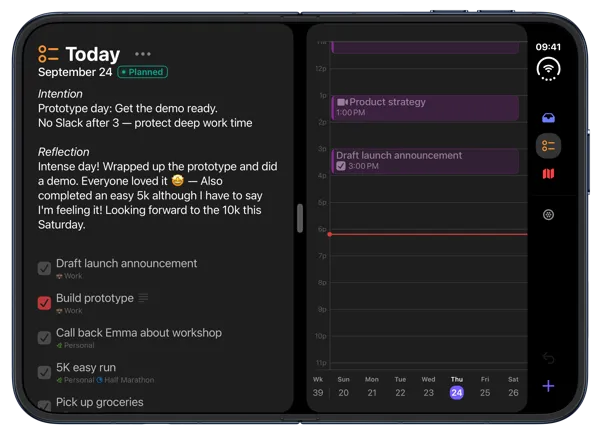Image resolution: width=600 pixels, height=436 pixels.
Task: Click the 7p hour slot in calendar
Action: pos(428,269)
